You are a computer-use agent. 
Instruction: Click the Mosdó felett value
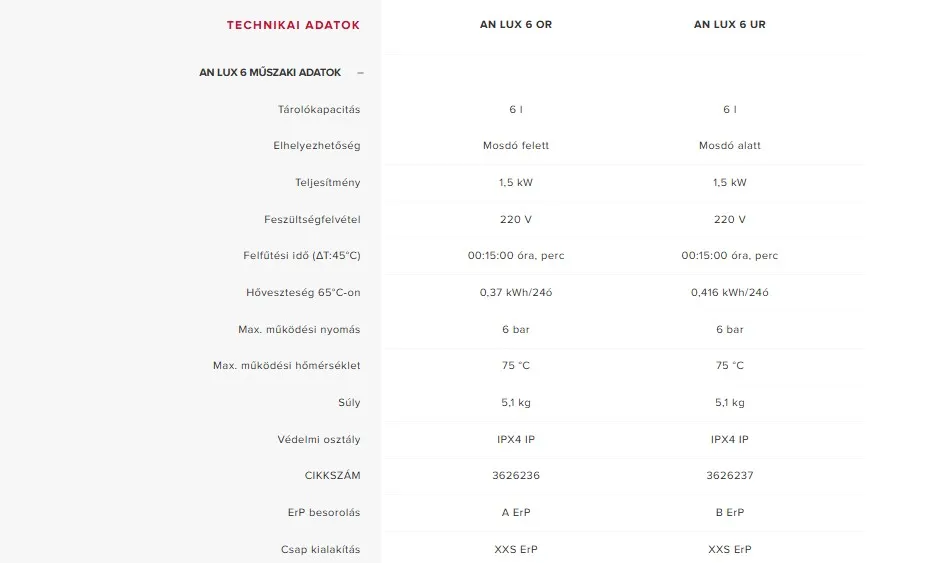click(x=516, y=145)
